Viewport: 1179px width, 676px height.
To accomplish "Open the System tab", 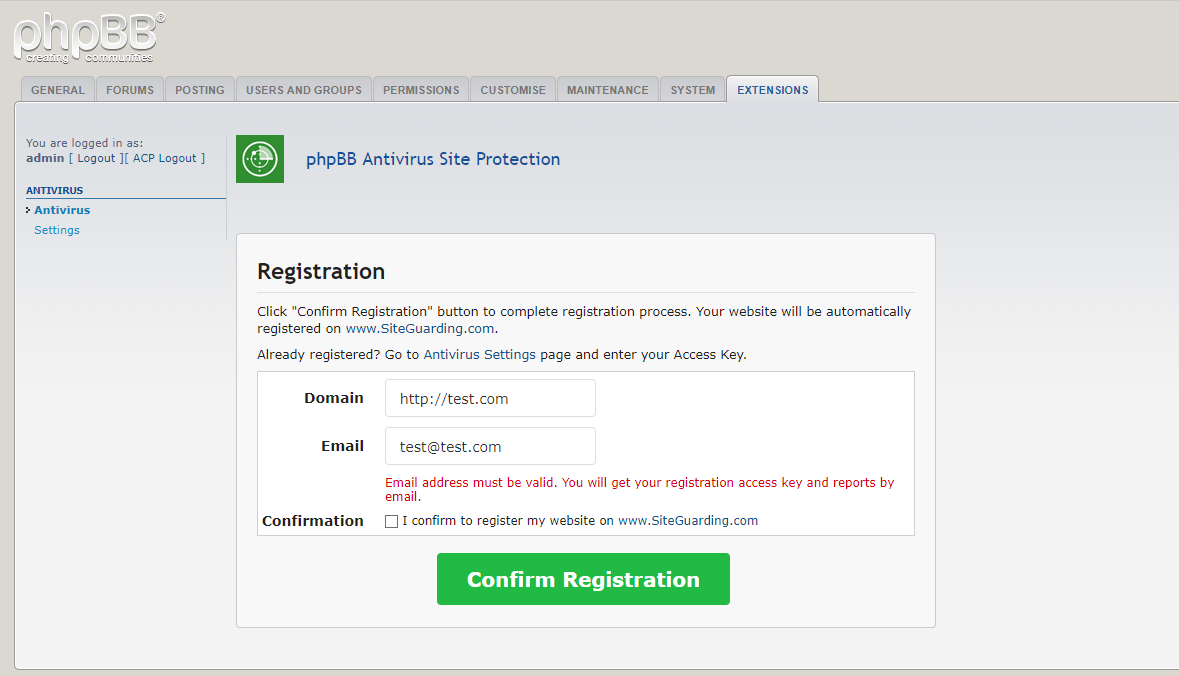I will (x=693, y=89).
